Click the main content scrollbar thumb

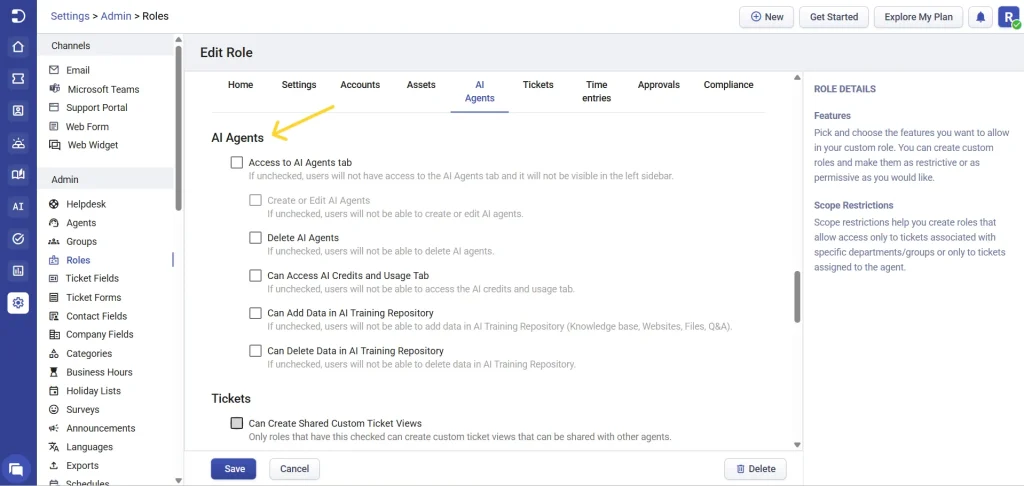[x=797, y=297]
